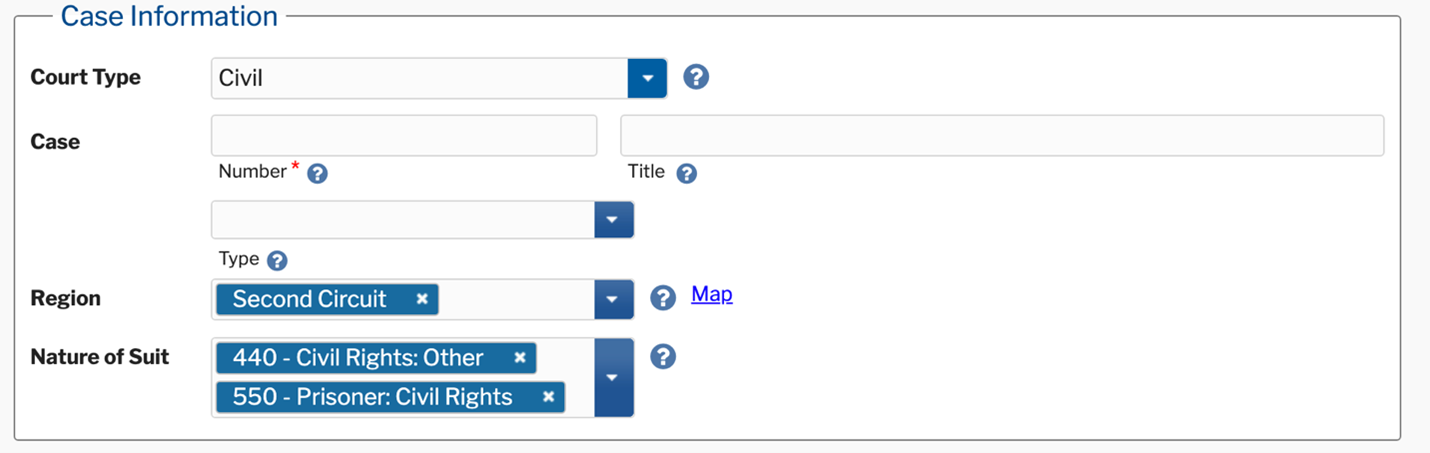Remove the 440 - Civil Rights: Other tag
The width and height of the screenshot is (1430, 453).
point(520,358)
